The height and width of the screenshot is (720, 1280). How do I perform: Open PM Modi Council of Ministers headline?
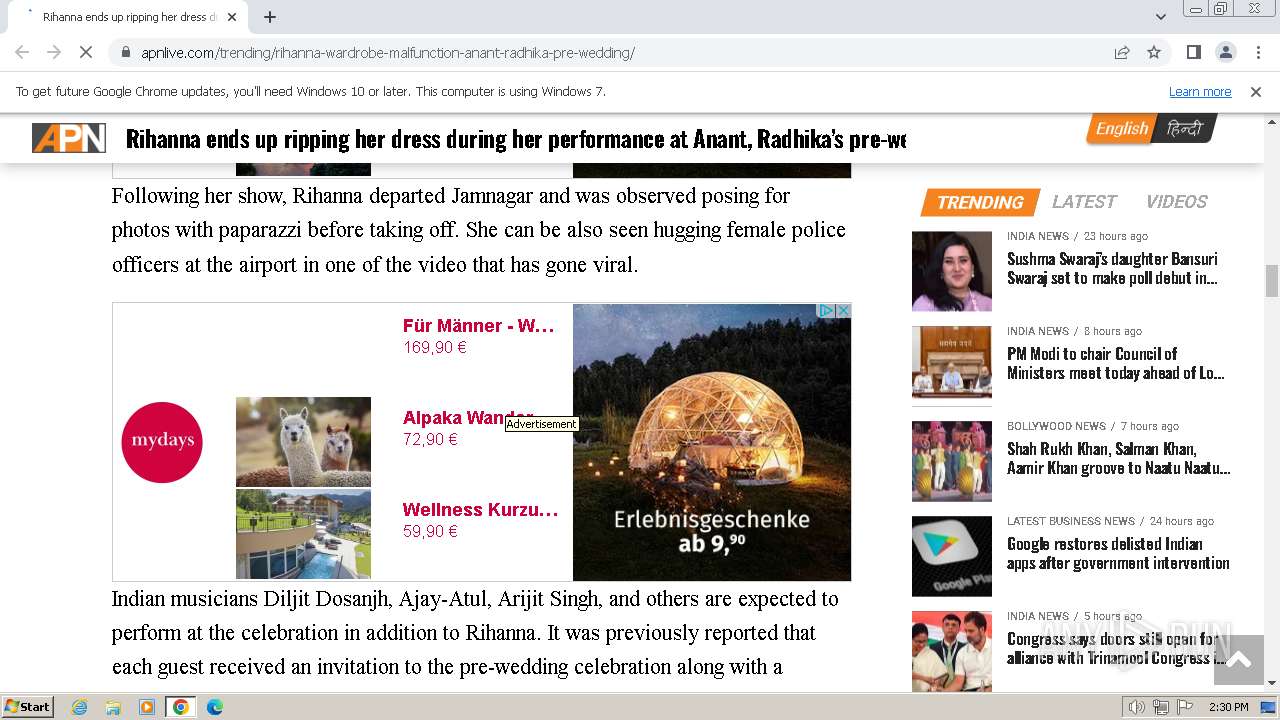pos(1116,363)
